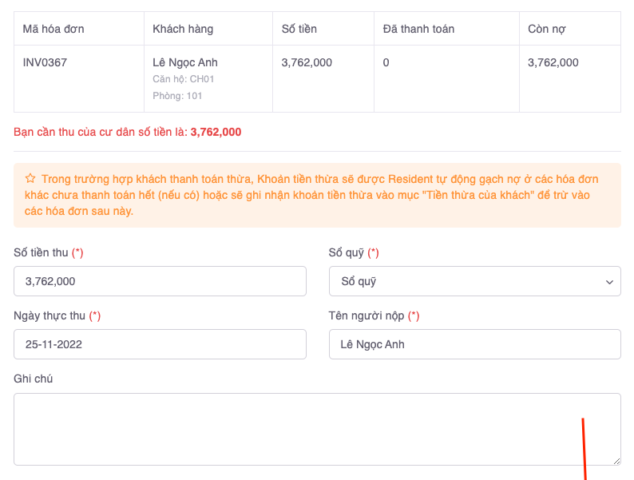
Task: Click the Sổ quỹ field label
Action: (x=347, y=253)
